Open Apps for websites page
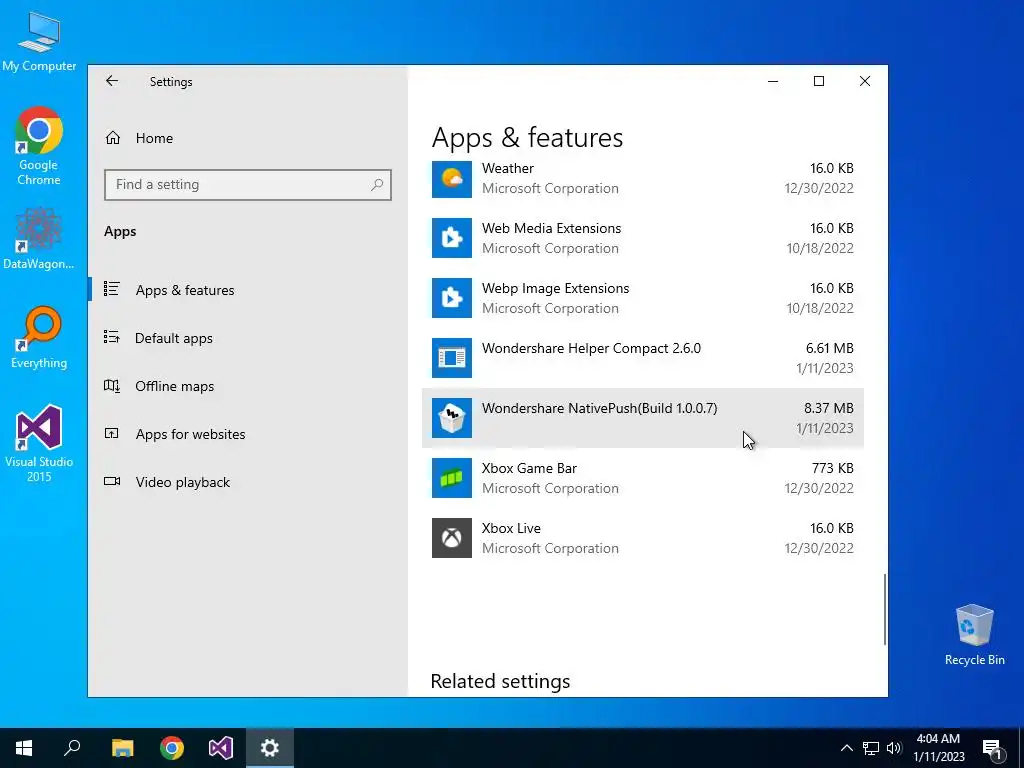Image resolution: width=1024 pixels, height=768 pixels. (x=248, y=434)
